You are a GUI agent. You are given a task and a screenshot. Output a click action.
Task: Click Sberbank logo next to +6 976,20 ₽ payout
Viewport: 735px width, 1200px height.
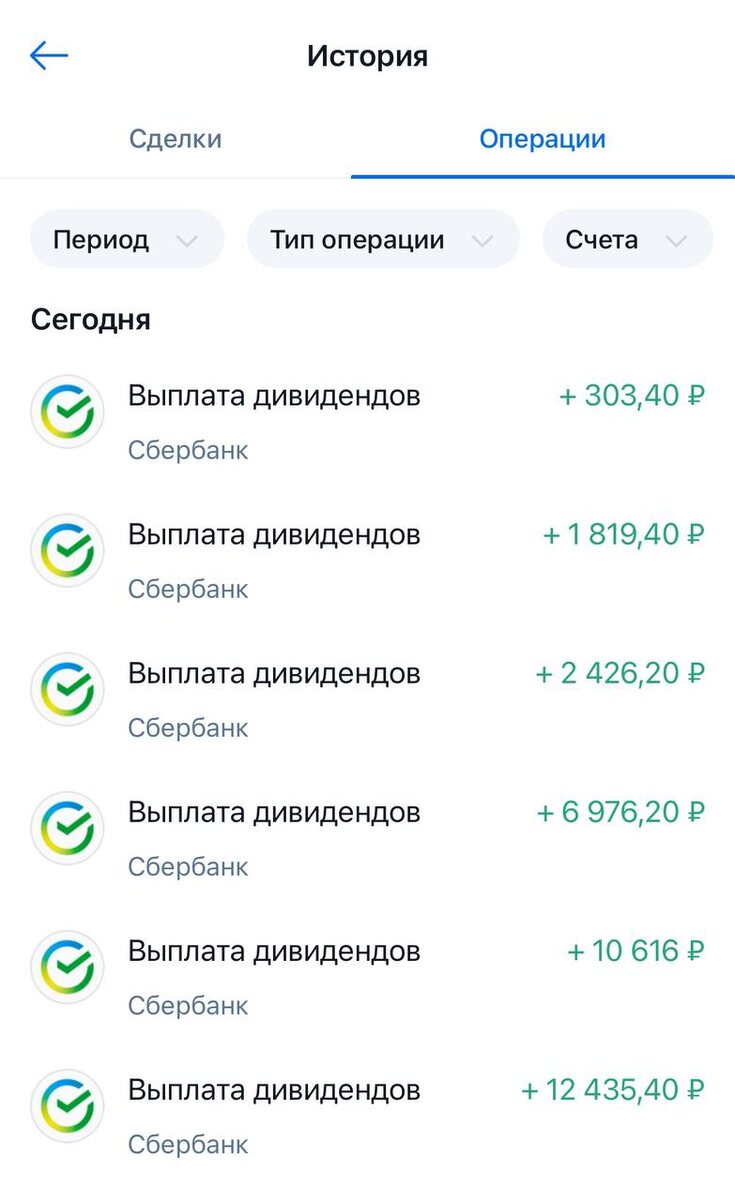68,828
